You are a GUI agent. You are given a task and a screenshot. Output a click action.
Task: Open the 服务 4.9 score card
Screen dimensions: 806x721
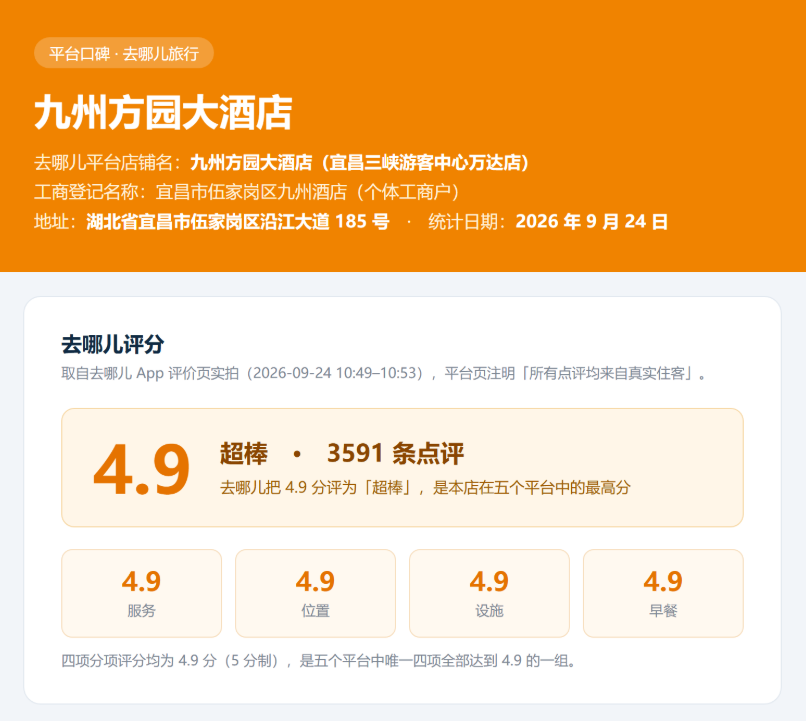[x=141, y=594]
